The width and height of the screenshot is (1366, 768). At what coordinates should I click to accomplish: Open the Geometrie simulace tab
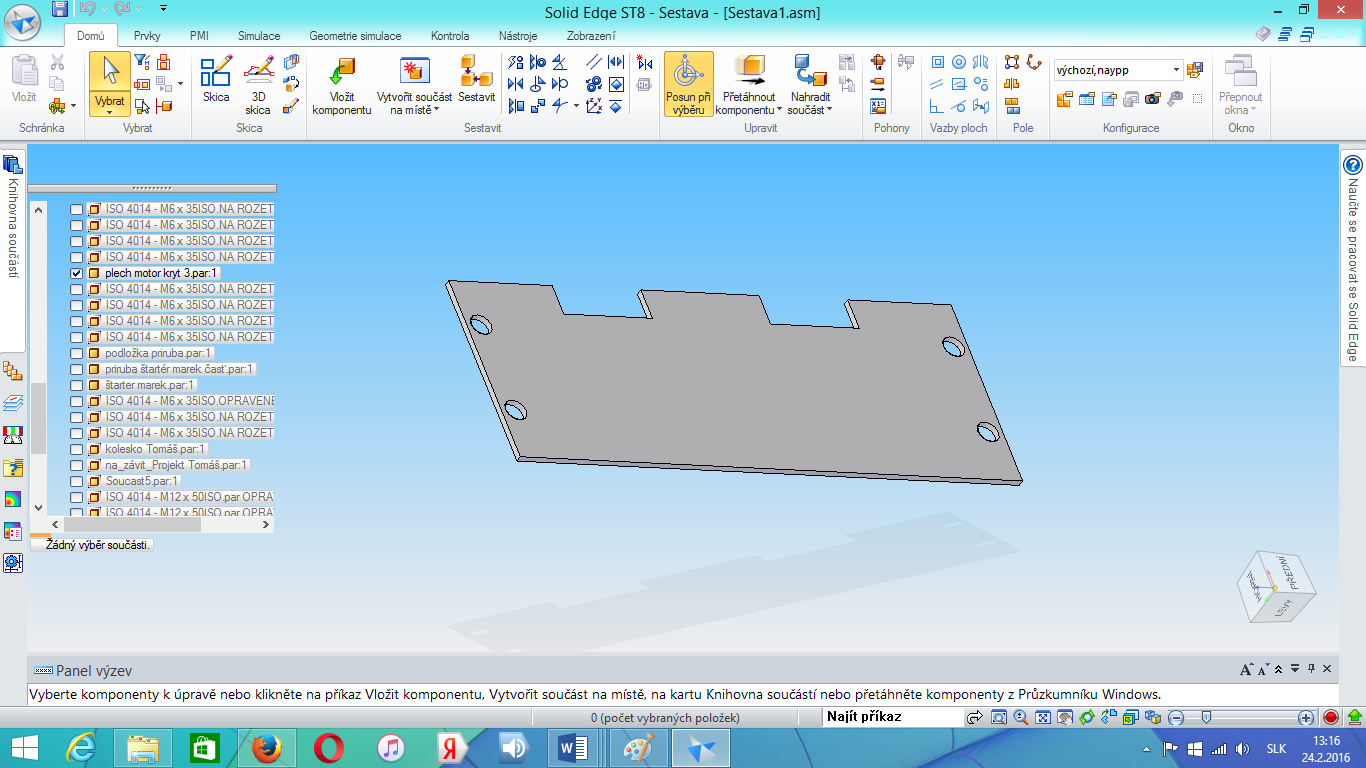point(355,36)
